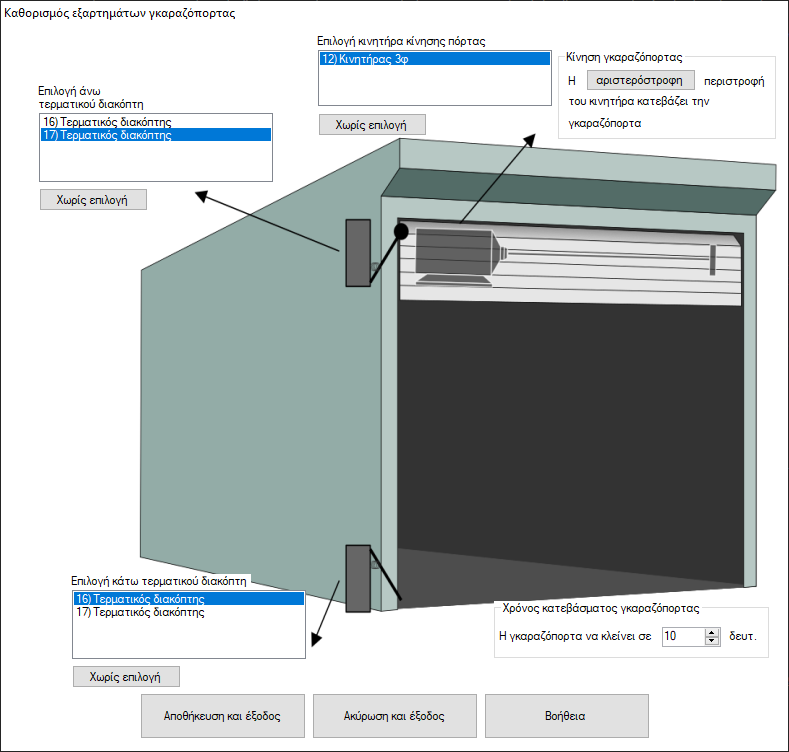The height and width of the screenshot is (752, 789).
Task: Decrease the garage door closing time by one
Action: click(712, 640)
